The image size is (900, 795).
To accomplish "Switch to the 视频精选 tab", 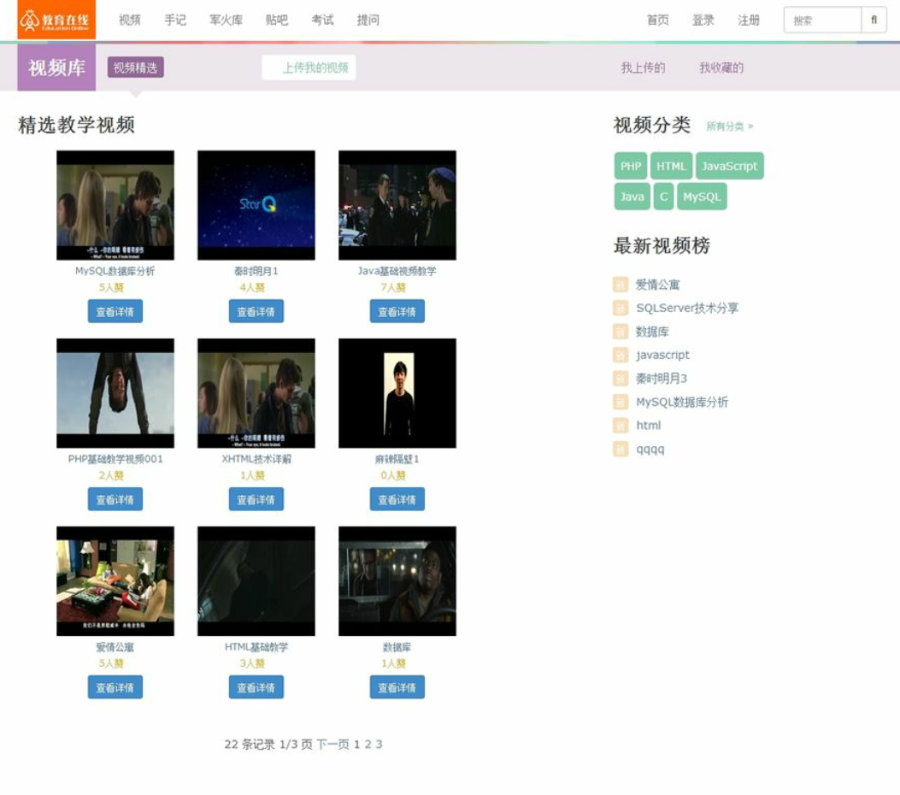I will tap(135, 67).
